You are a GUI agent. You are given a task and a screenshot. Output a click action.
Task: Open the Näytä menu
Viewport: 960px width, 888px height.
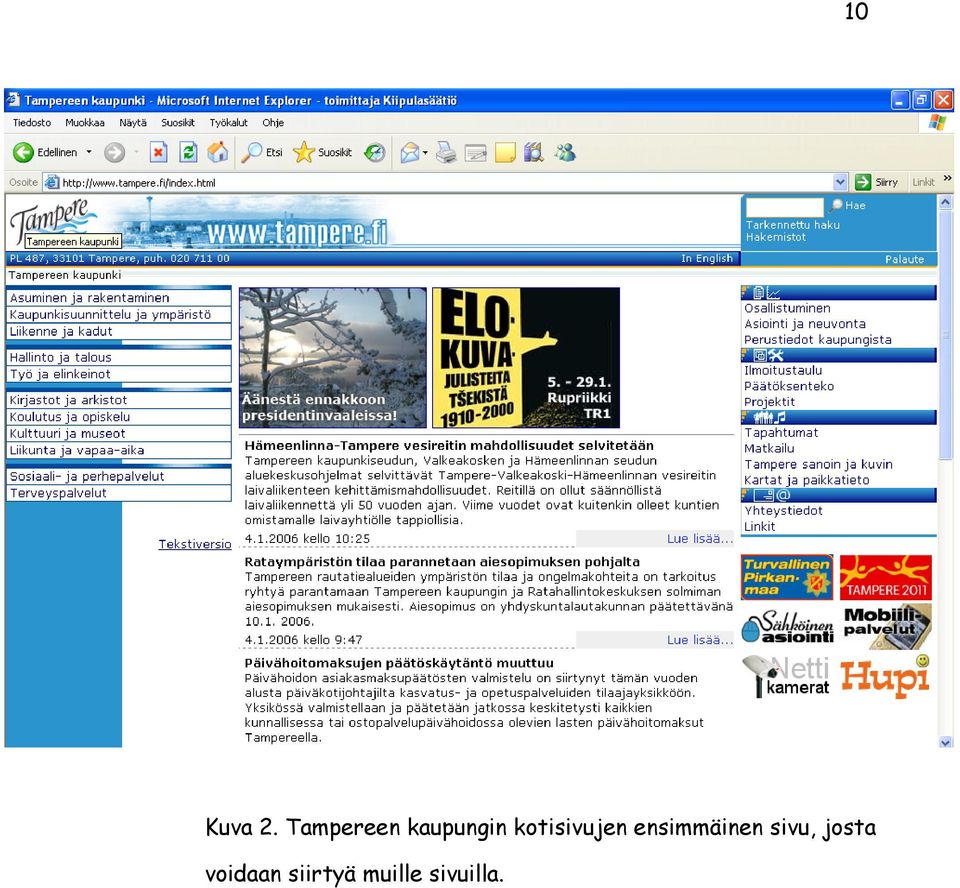tap(133, 122)
